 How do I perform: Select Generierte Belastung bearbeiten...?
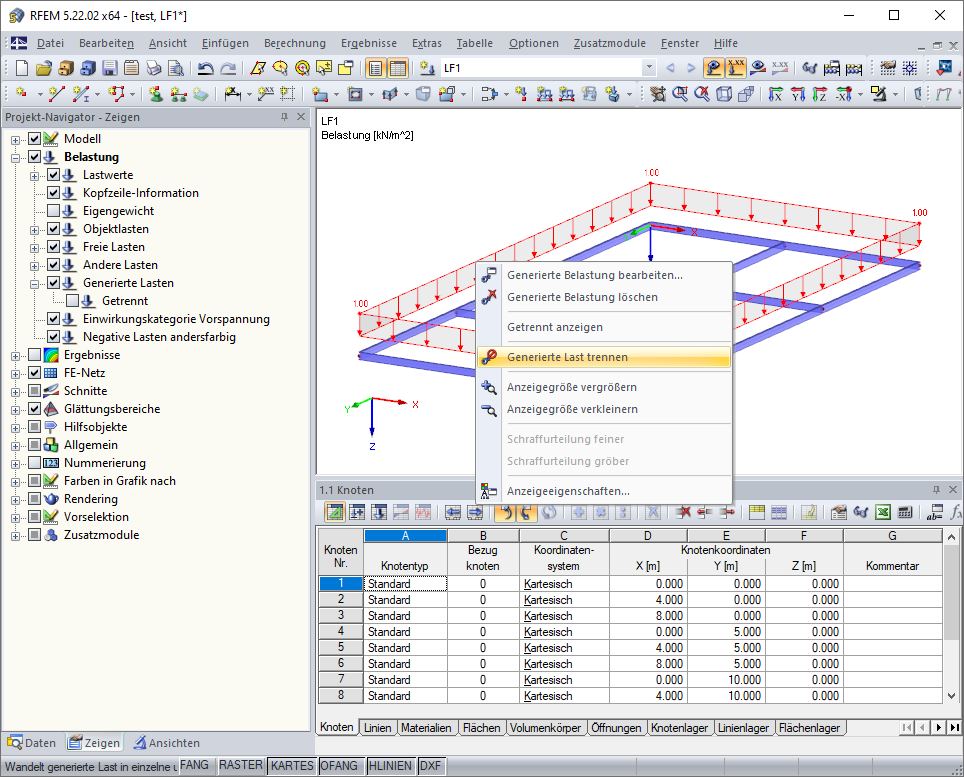pos(604,275)
